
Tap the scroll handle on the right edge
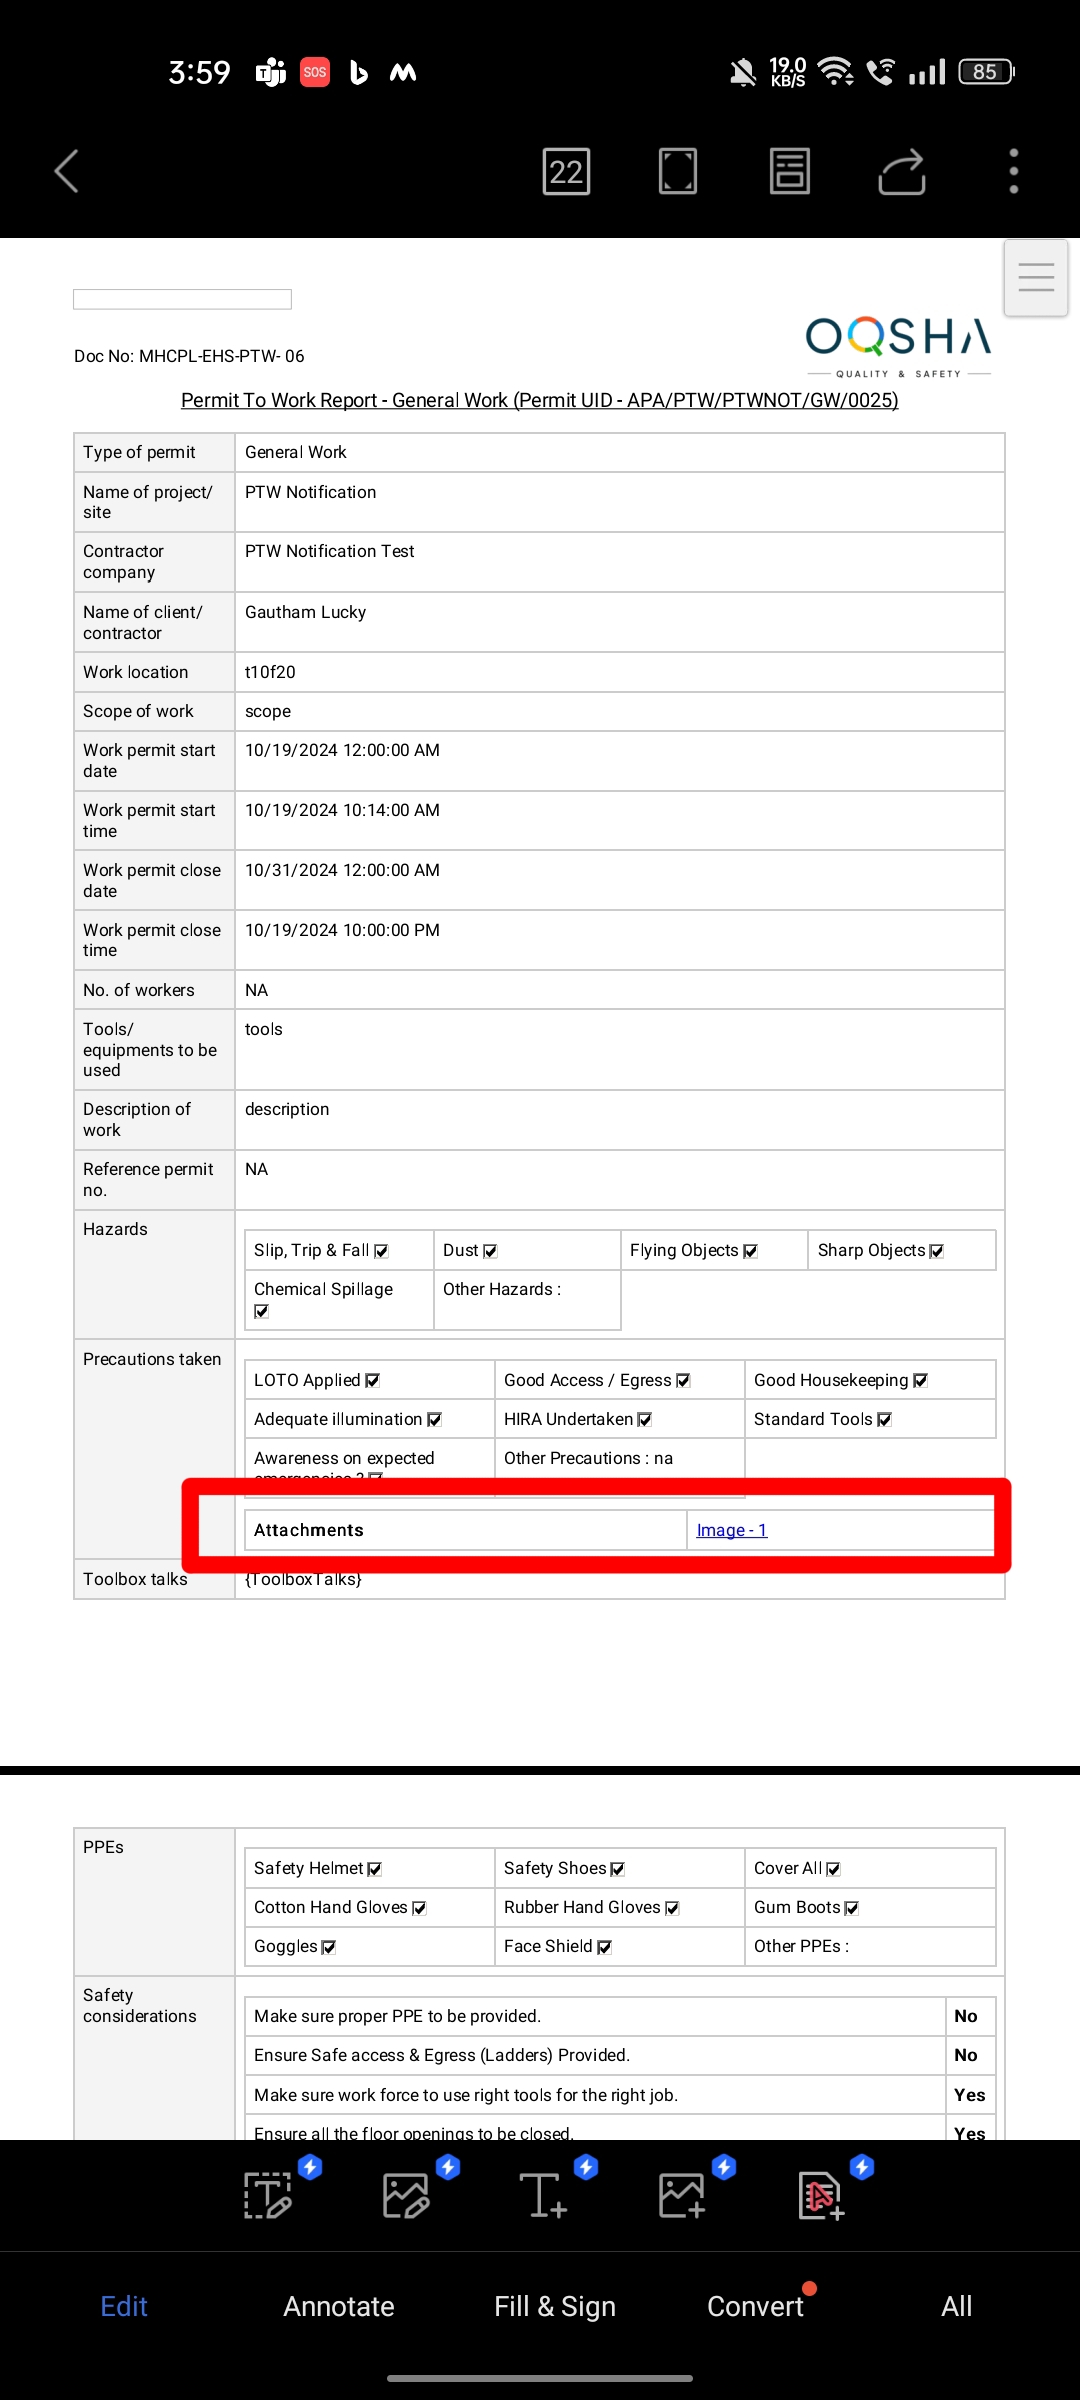click(1036, 278)
